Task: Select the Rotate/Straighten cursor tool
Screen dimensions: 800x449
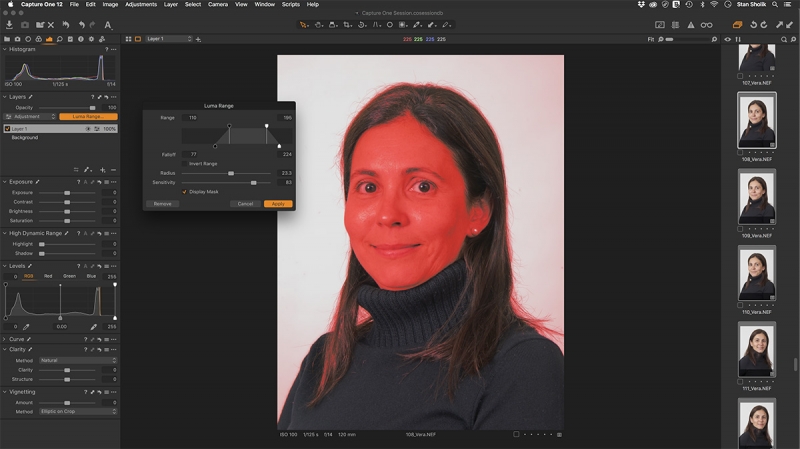Action: tap(362, 24)
